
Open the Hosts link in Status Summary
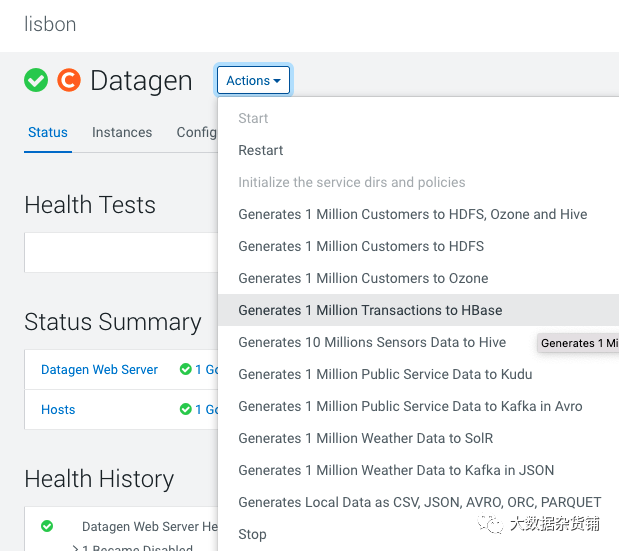tap(58, 409)
